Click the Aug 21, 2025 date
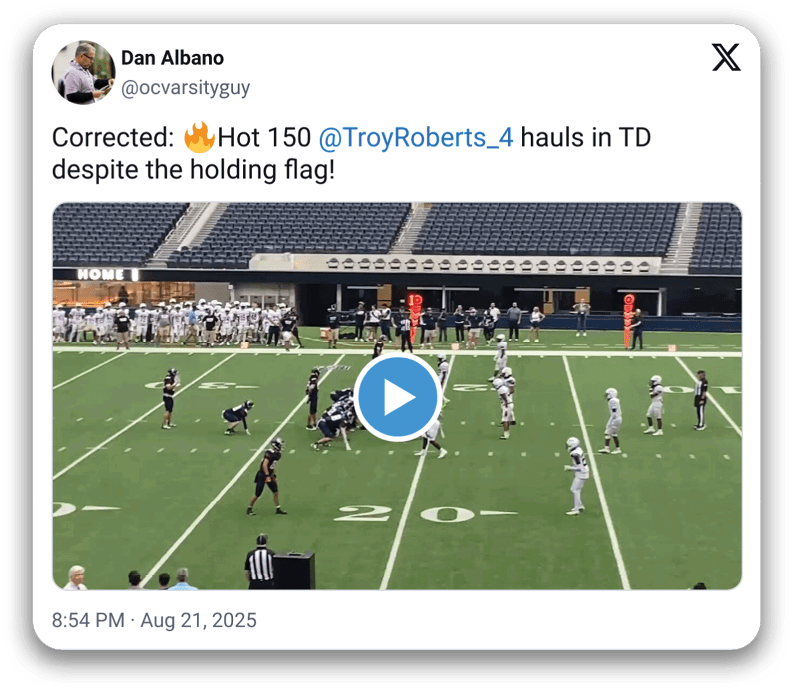 198,620
